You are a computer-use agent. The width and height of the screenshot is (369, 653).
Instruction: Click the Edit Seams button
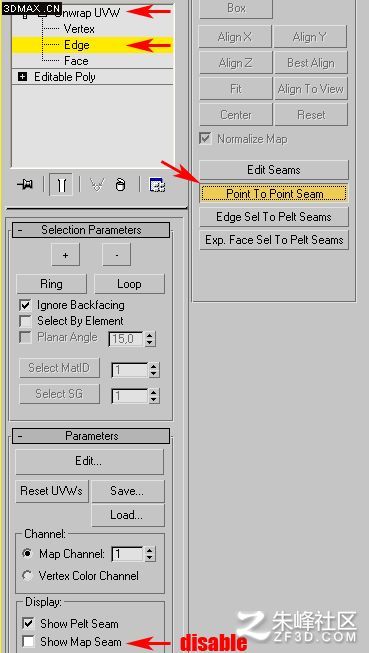pyautogui.click(x=274, y=170)
